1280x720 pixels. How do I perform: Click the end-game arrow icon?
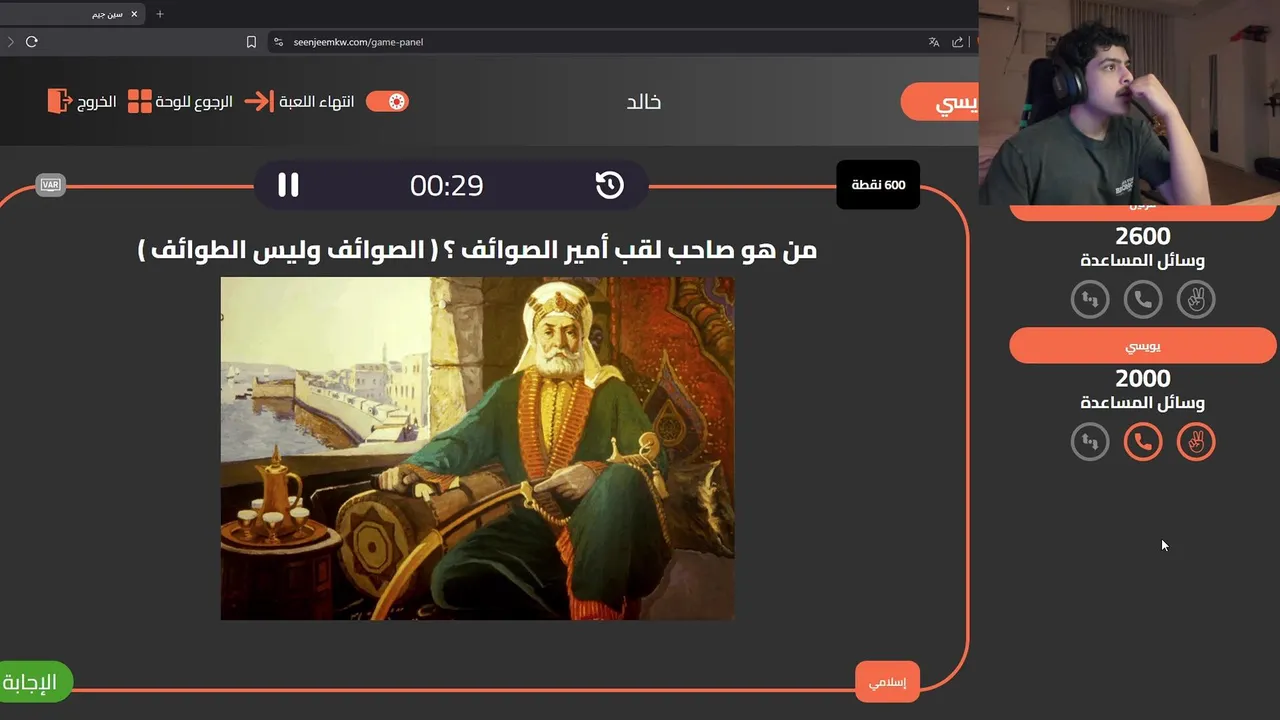pyautogui.click(x=258, y=101)
